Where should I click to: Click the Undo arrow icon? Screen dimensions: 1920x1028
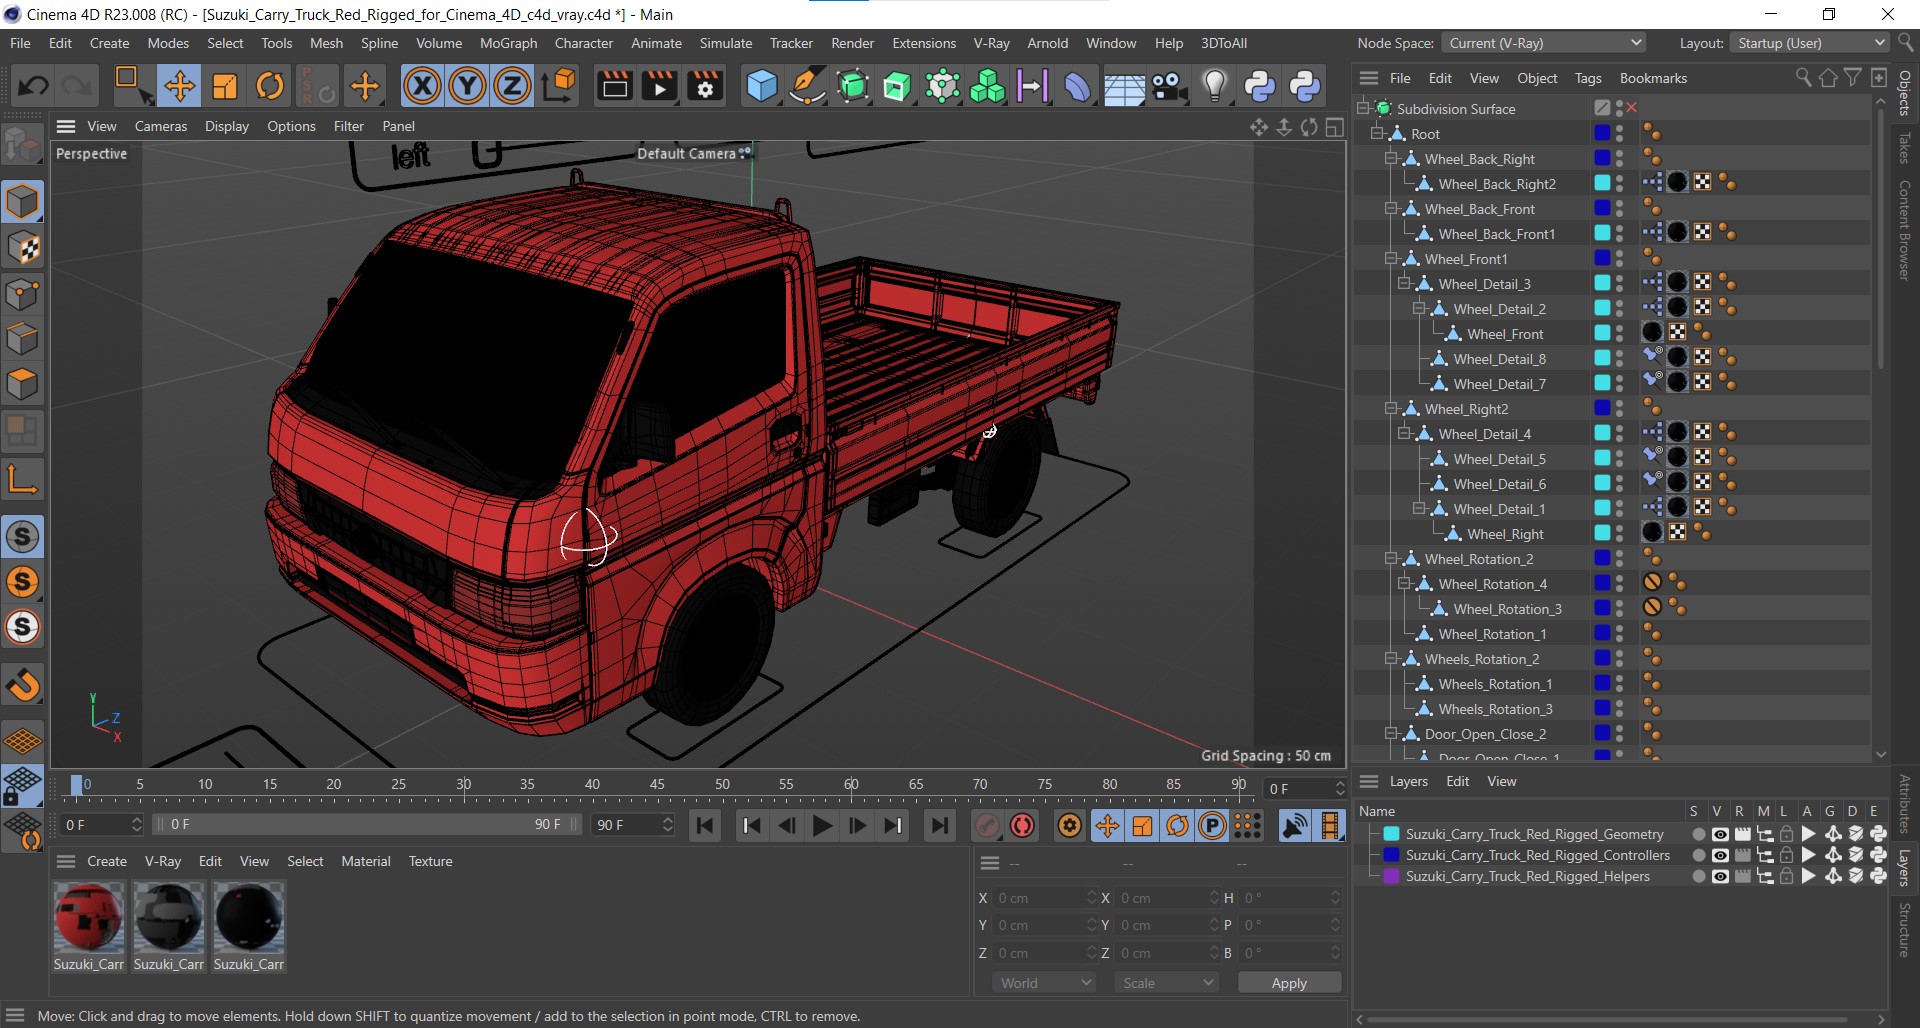[x=33, y=86]
